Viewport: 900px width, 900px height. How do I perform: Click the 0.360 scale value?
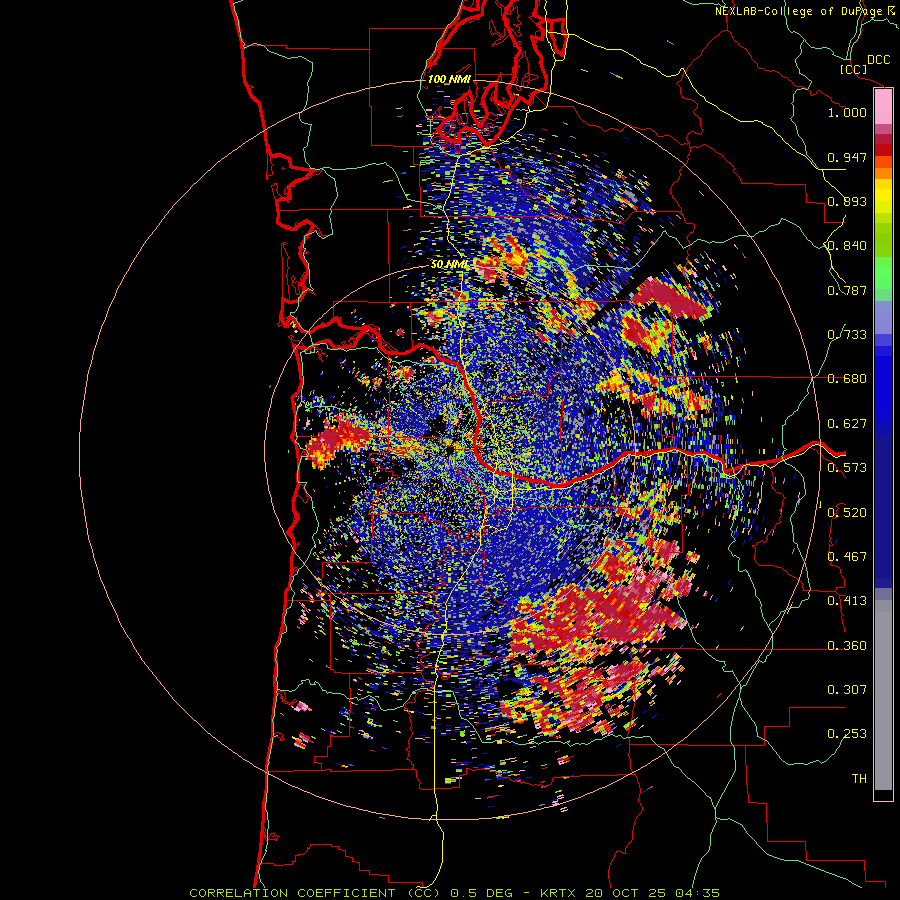[847, 646]
